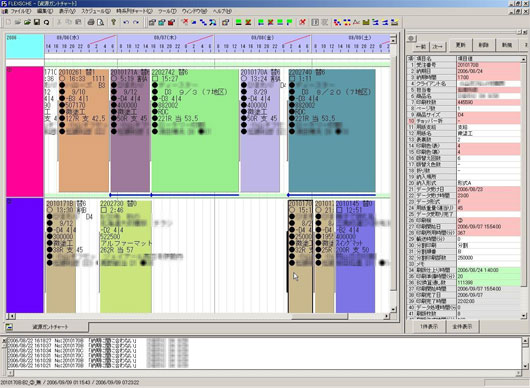The image size is (530, 388).
Task: Click the key icon in toolbar
Action: tap(114, 22)
